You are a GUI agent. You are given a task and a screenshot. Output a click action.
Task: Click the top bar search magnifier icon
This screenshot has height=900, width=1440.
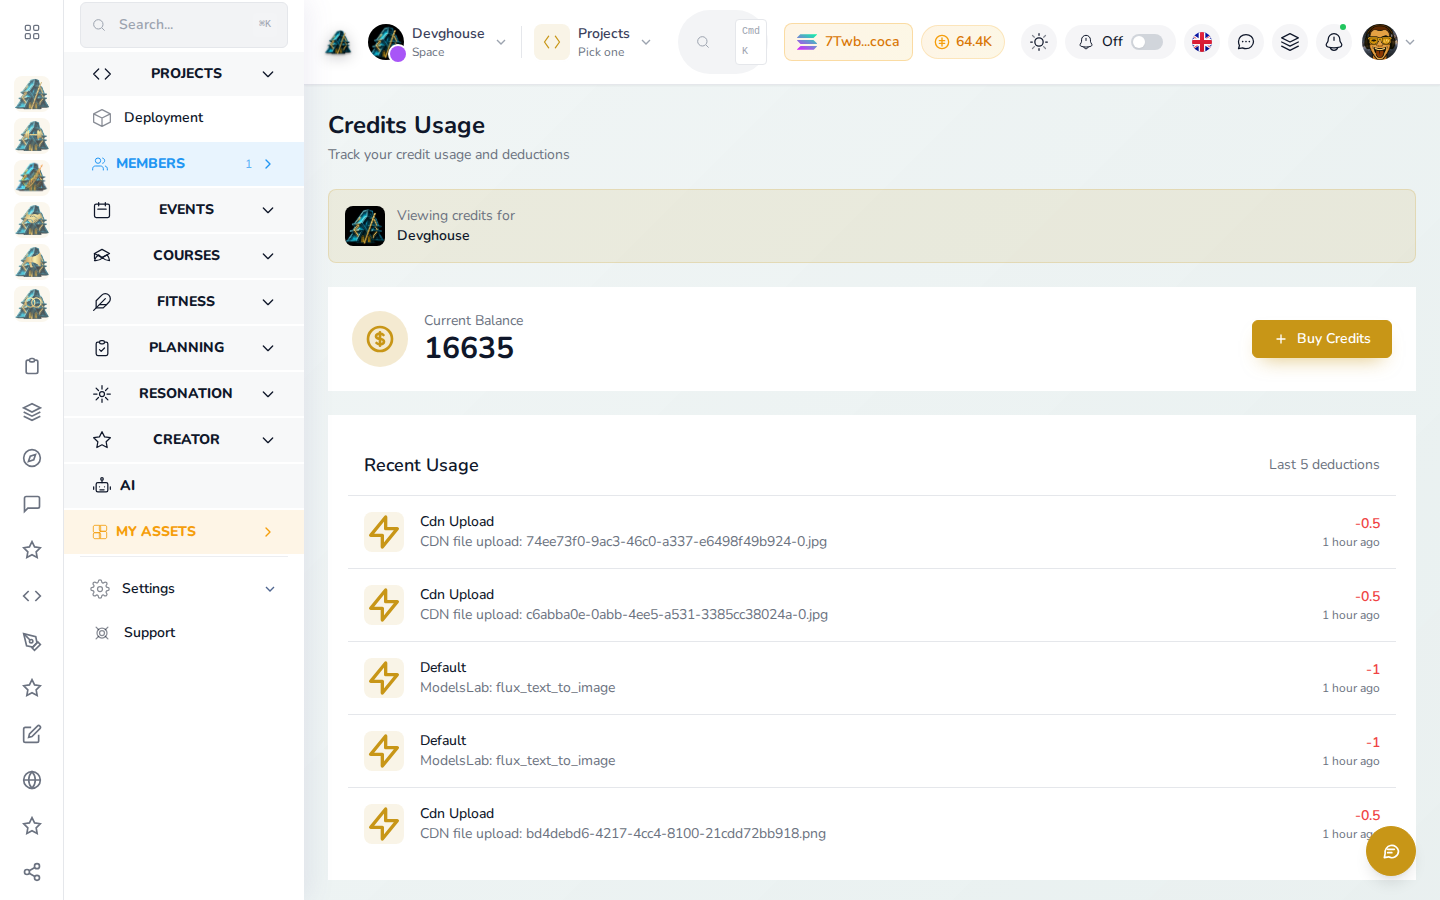(703, 42)
